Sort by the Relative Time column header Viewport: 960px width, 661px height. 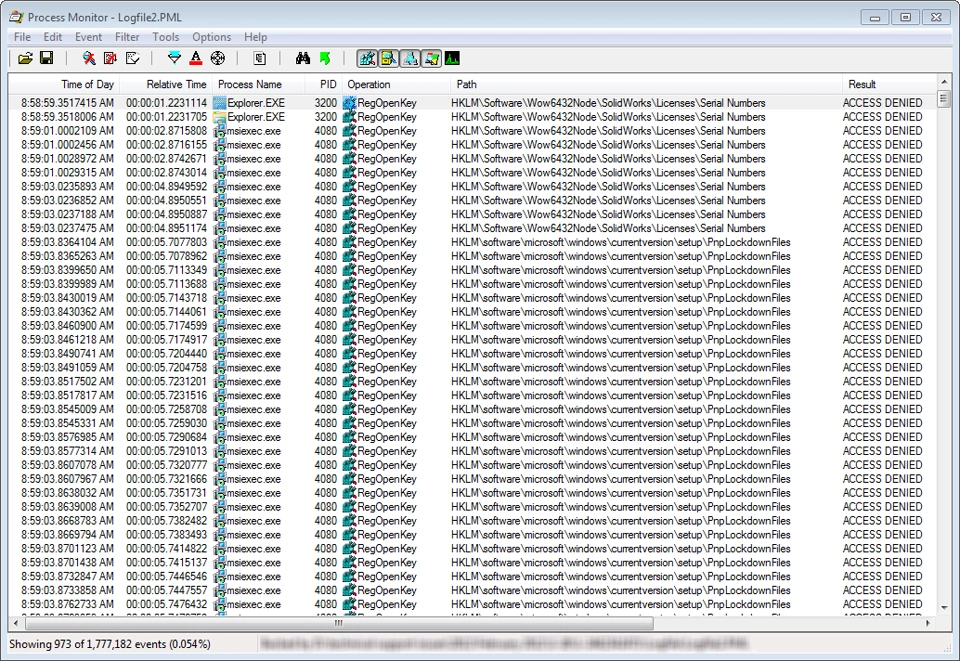(166, 84)
